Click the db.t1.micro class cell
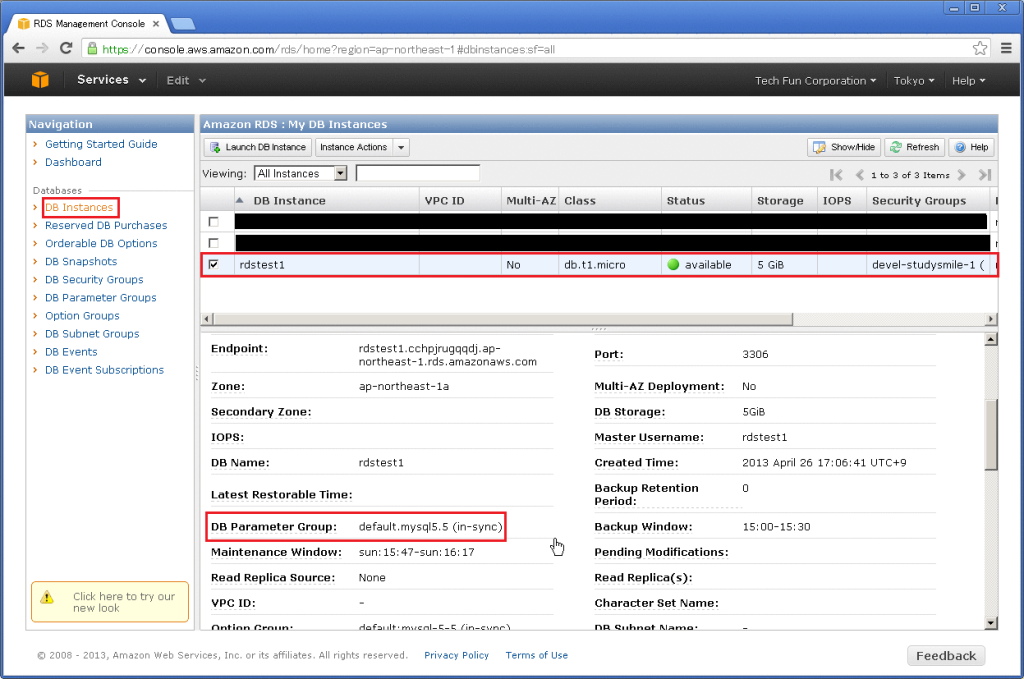 point(609,264)
